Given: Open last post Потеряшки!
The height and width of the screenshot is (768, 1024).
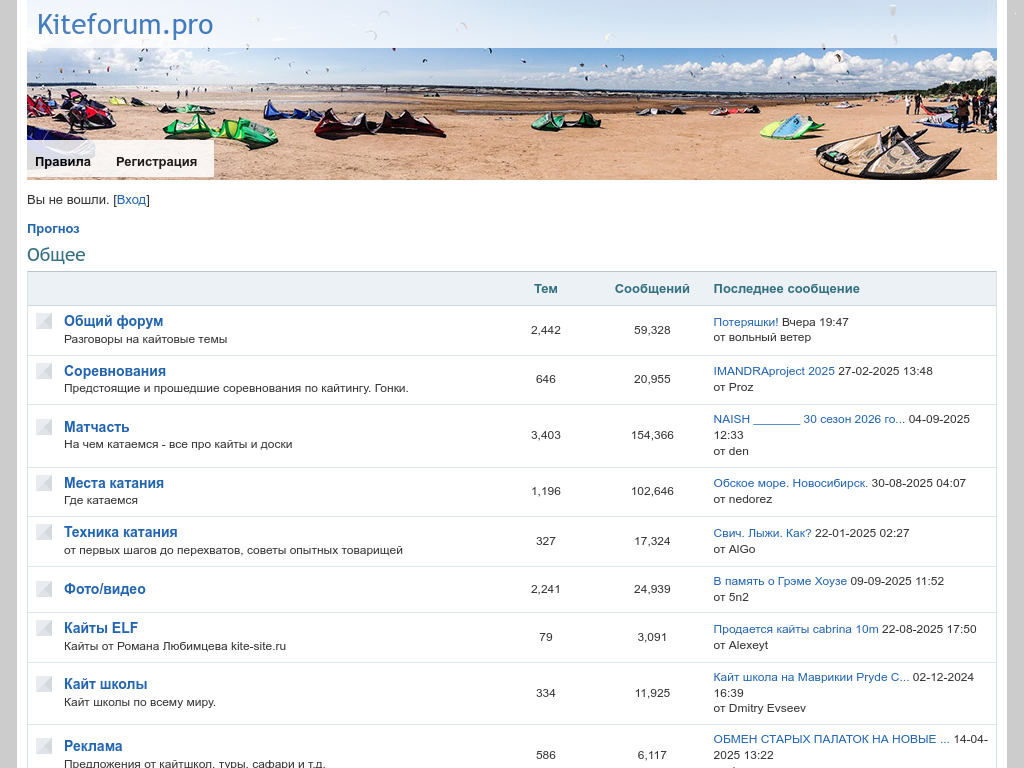Looking at the screenshot, I should tap(745, 322).
